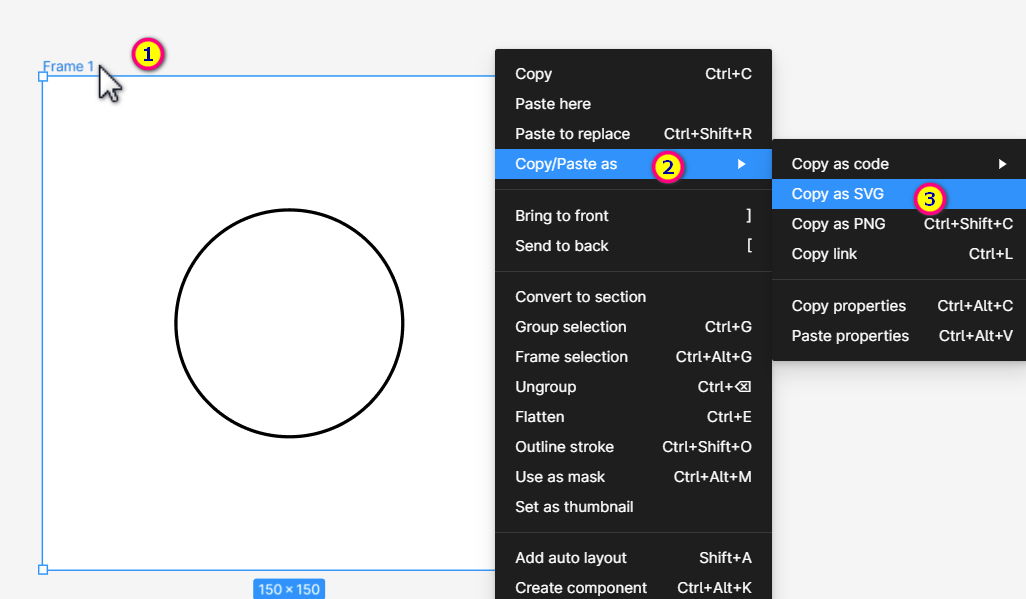
Task: Expand the Copy/Paste as submenu
Action: coord(566,164)
